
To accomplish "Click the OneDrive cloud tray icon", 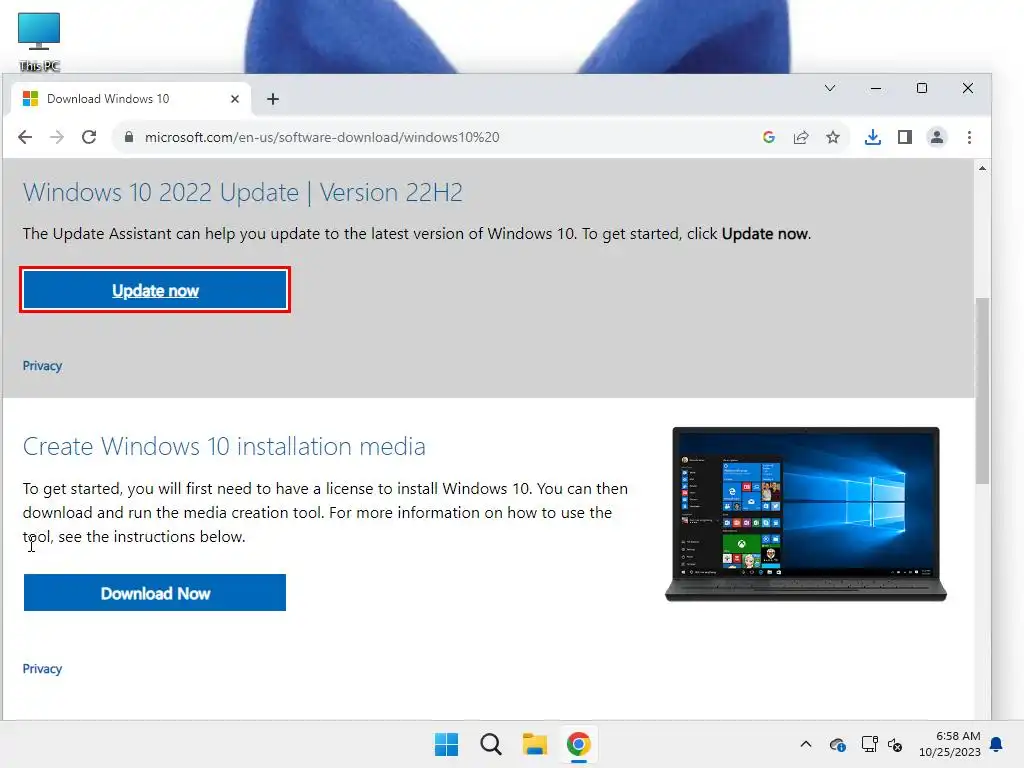I will (x=837, y=744).
